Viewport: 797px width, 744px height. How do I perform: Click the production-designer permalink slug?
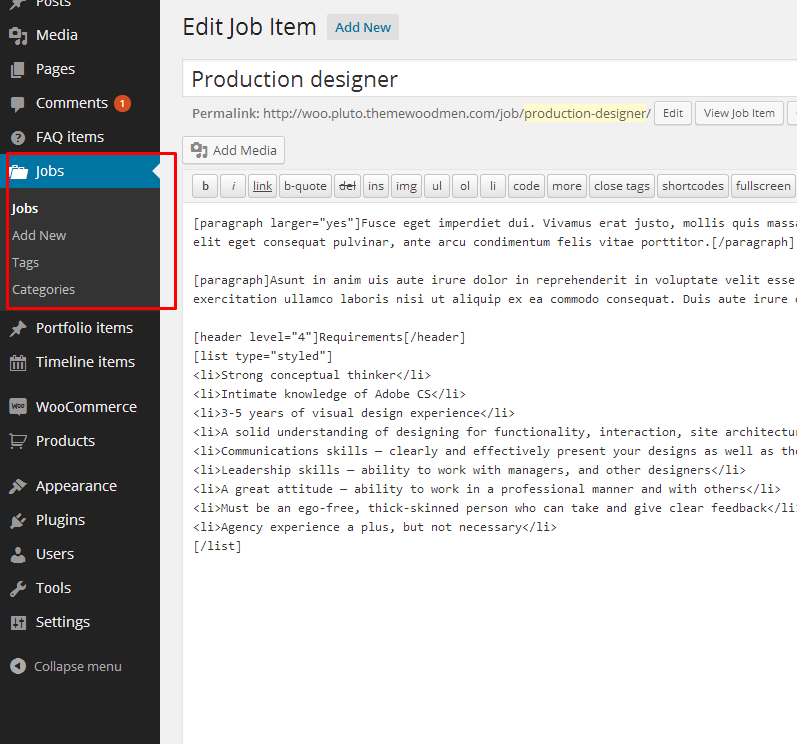(585, 113)
